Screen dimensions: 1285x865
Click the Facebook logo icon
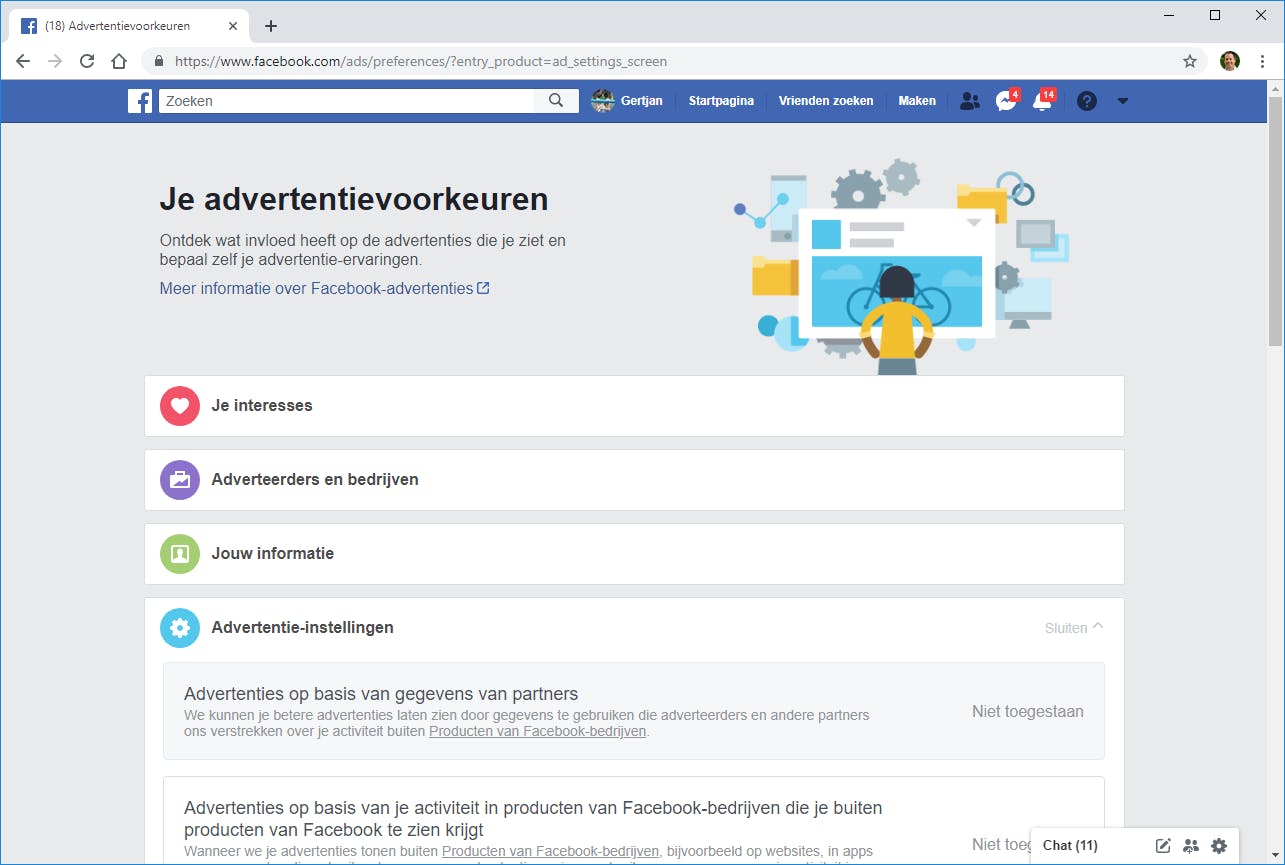click(x=140, y=101)
